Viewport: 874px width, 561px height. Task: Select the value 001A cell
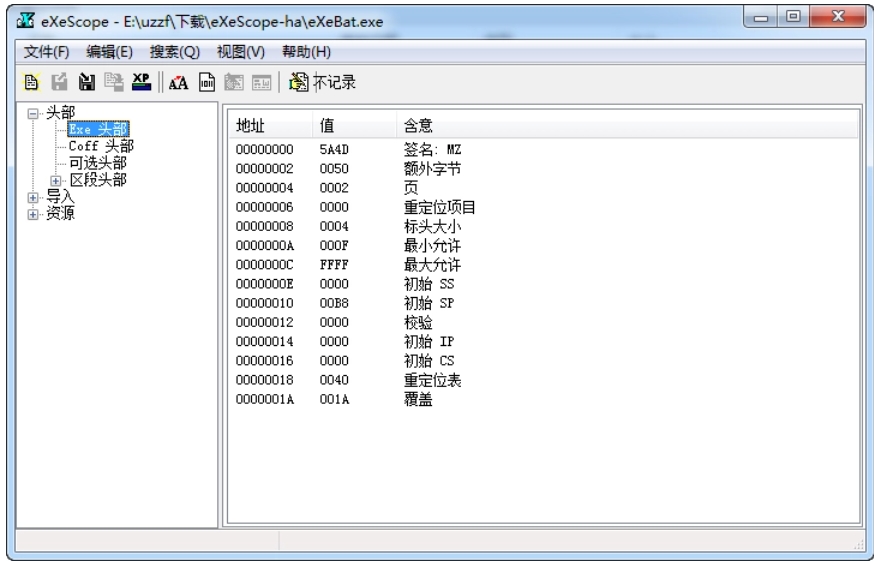tap(334, 399)
